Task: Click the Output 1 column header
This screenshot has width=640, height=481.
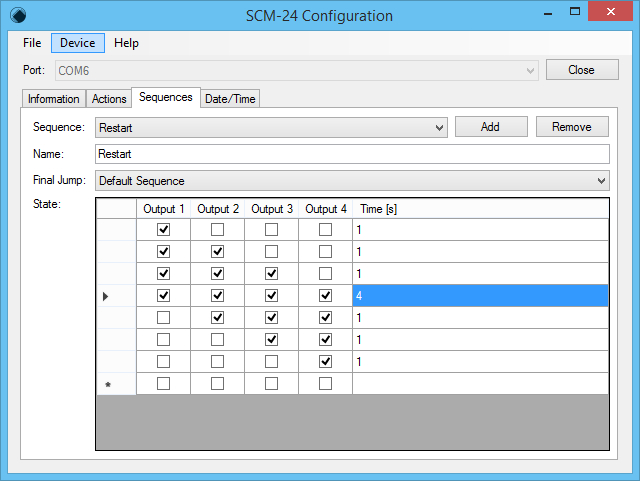Action: coord(163,209)
